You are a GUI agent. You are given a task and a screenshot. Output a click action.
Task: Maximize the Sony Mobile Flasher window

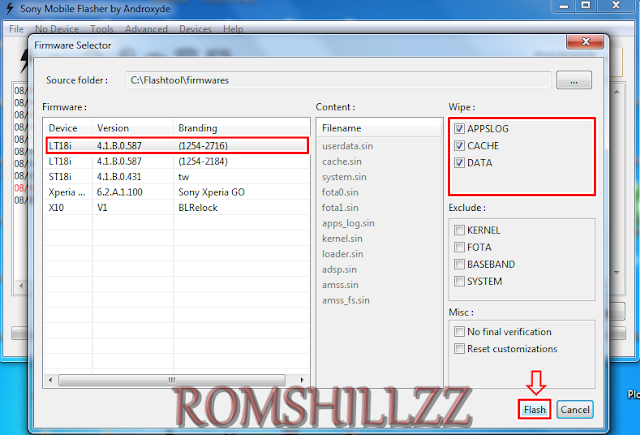586,6
